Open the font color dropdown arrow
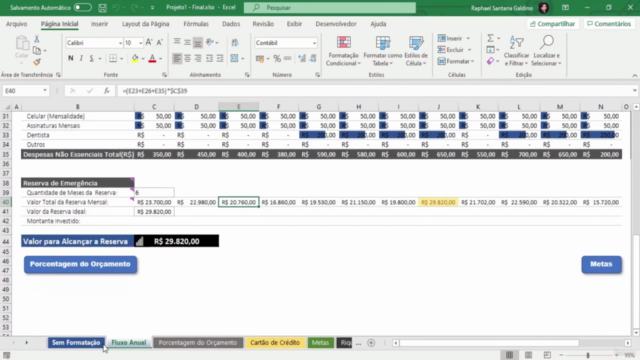The height and width of the screenshot is (360, 640). pos(160,59)
